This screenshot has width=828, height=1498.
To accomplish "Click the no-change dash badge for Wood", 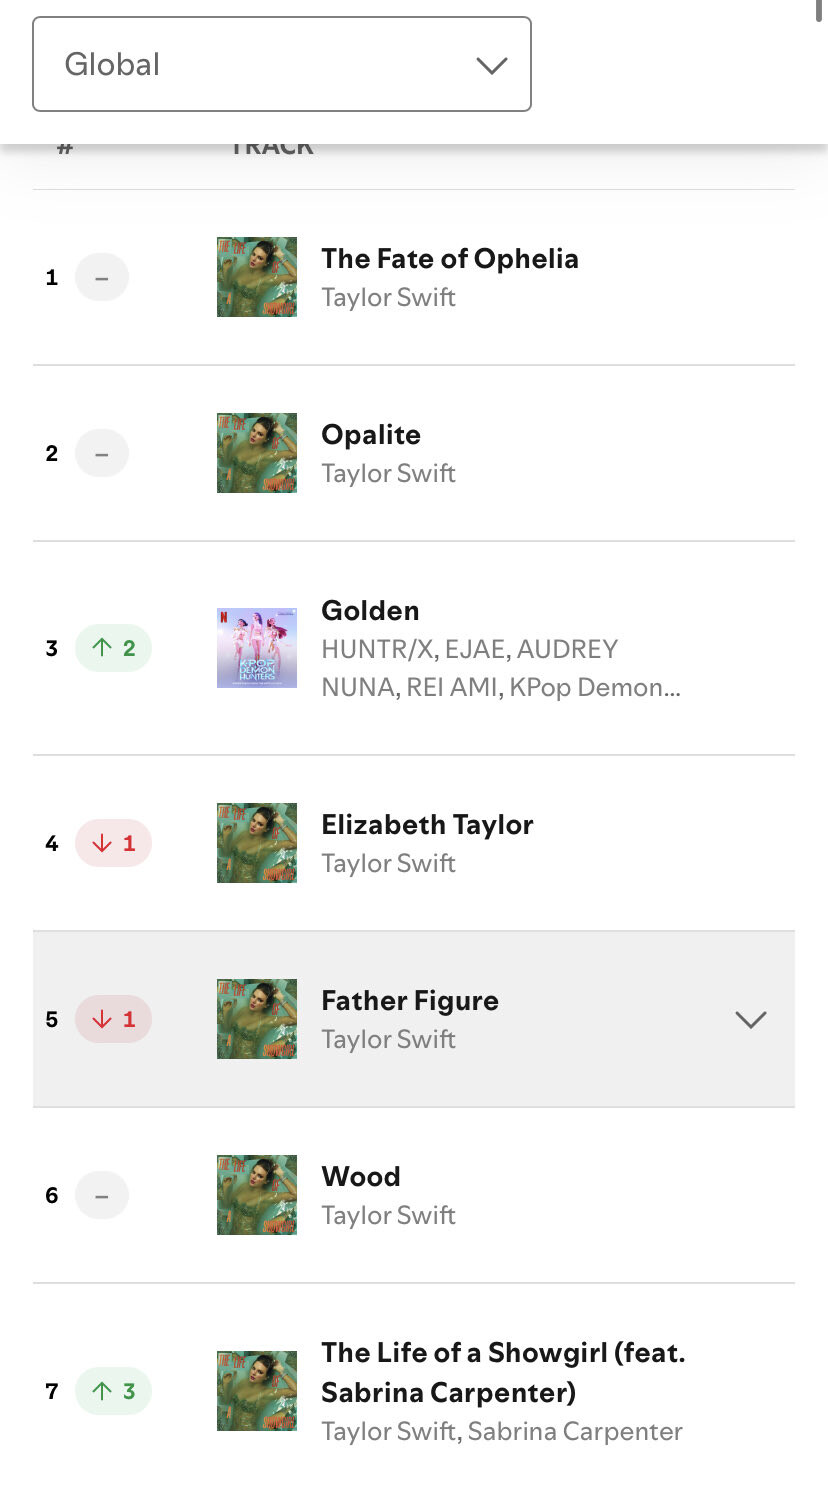I will point(102,1195).
